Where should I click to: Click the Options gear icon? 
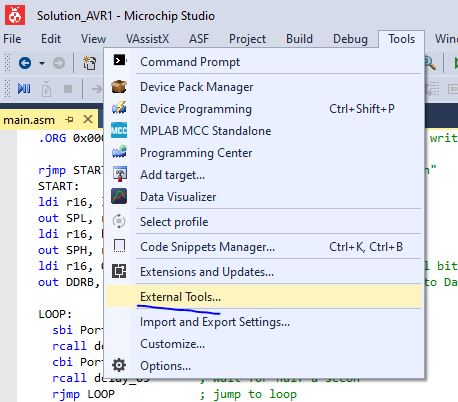119,365
